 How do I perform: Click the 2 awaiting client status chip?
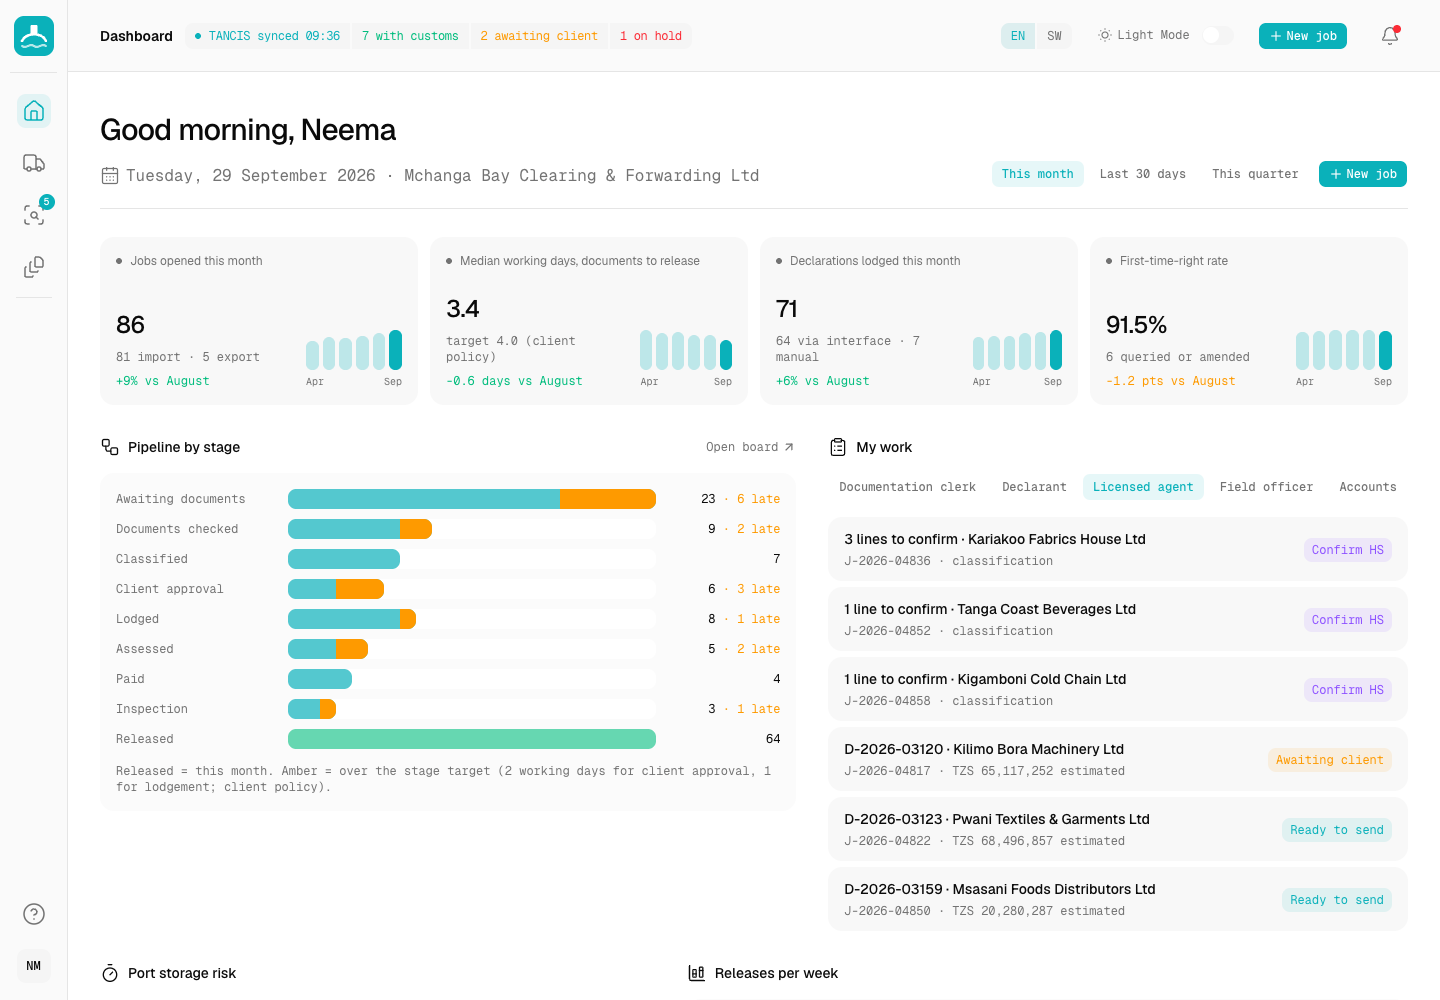point(539,36)
